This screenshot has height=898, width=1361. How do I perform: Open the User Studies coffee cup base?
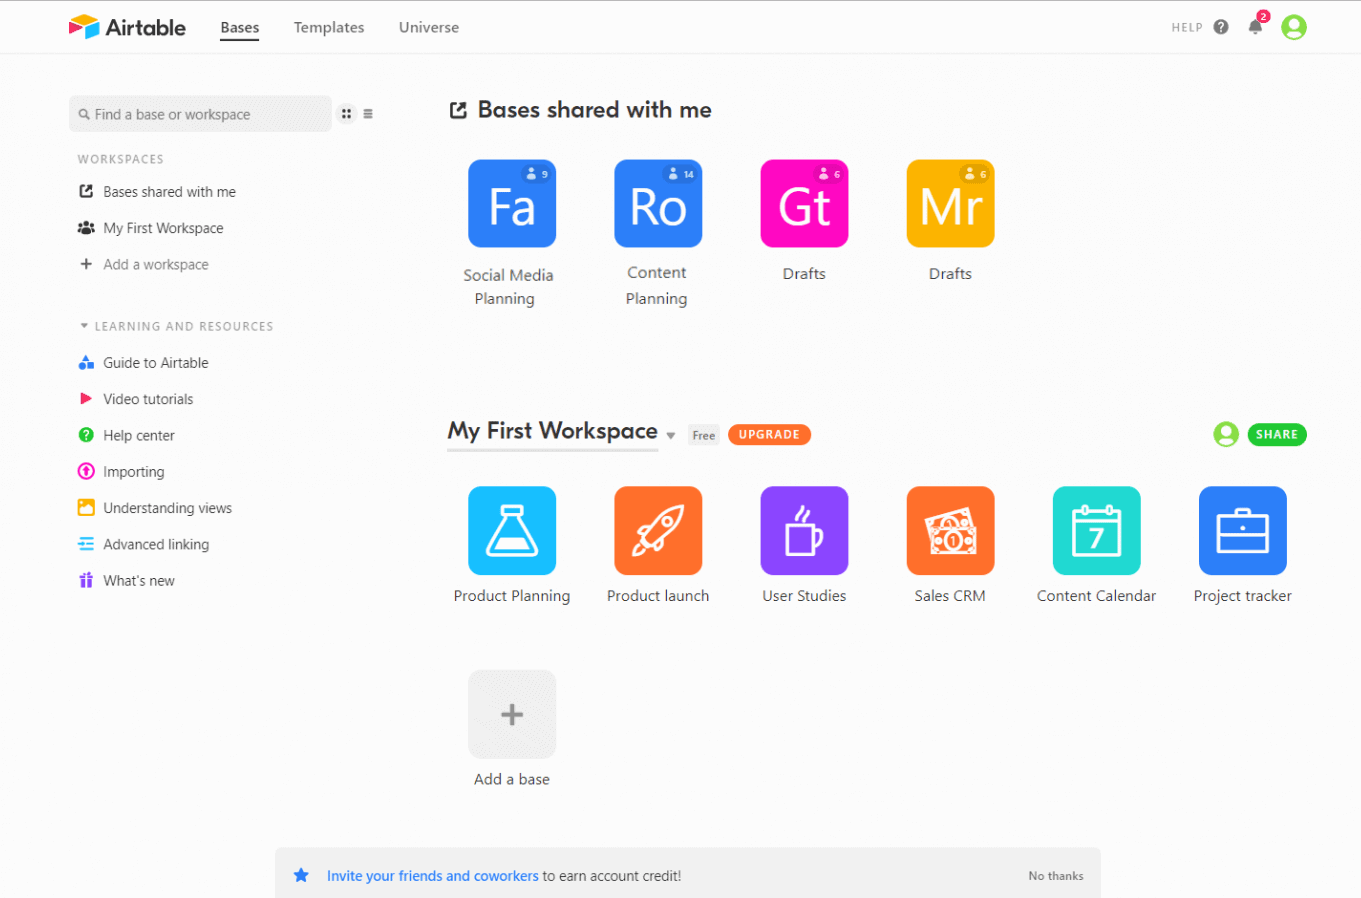point(804,530)
